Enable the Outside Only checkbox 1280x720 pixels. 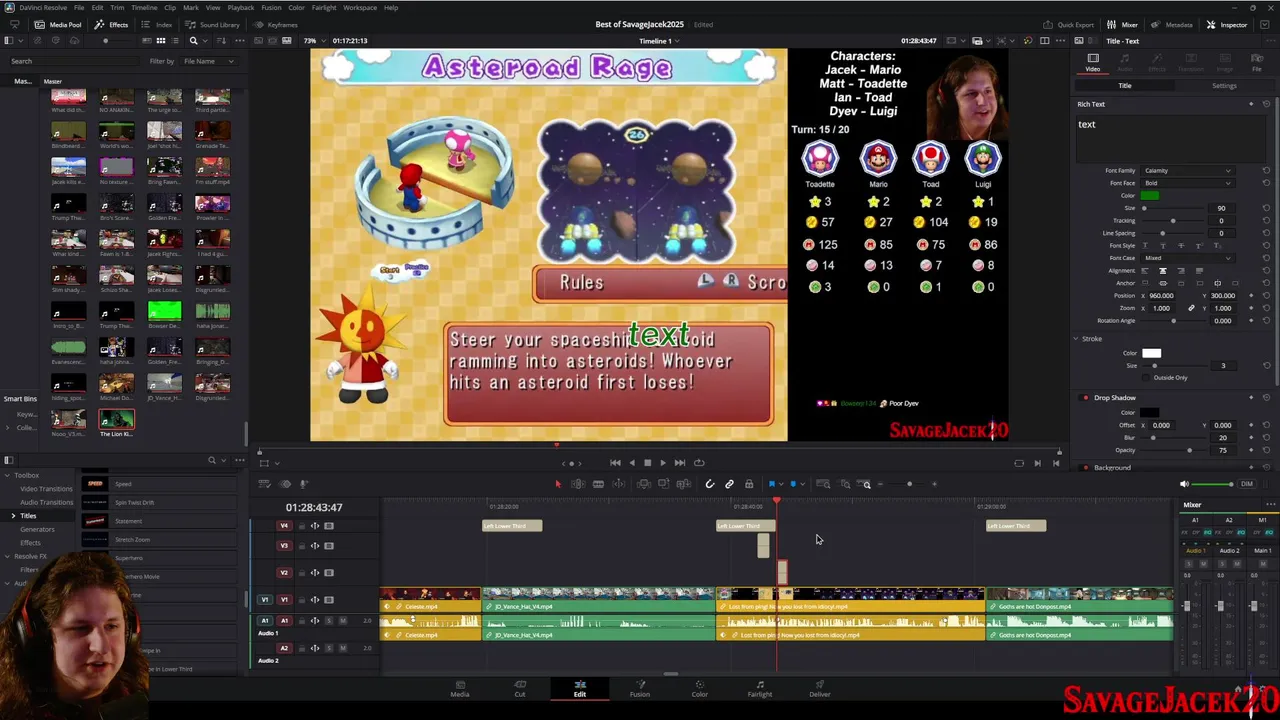[x=1145, y=377]
